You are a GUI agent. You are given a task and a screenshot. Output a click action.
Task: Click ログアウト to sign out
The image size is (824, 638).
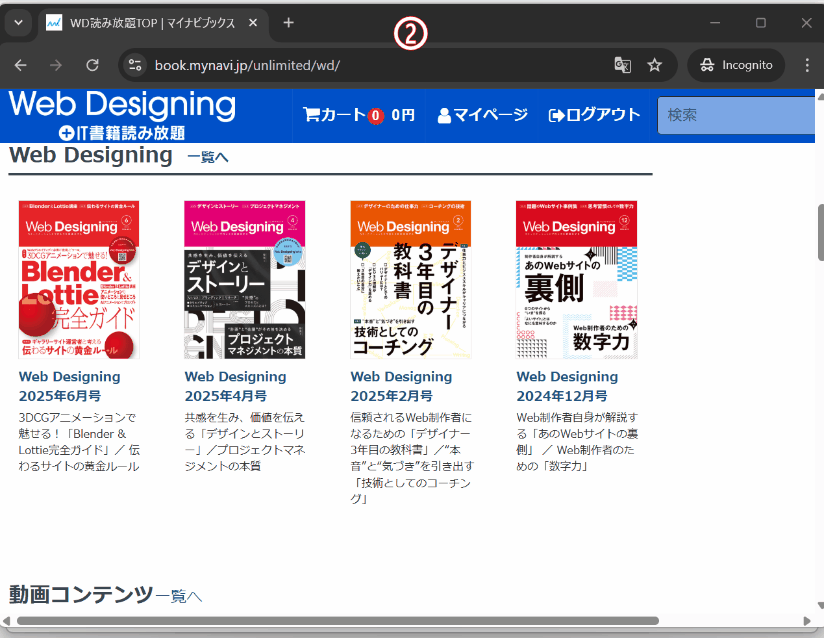[x=594, y=115]
